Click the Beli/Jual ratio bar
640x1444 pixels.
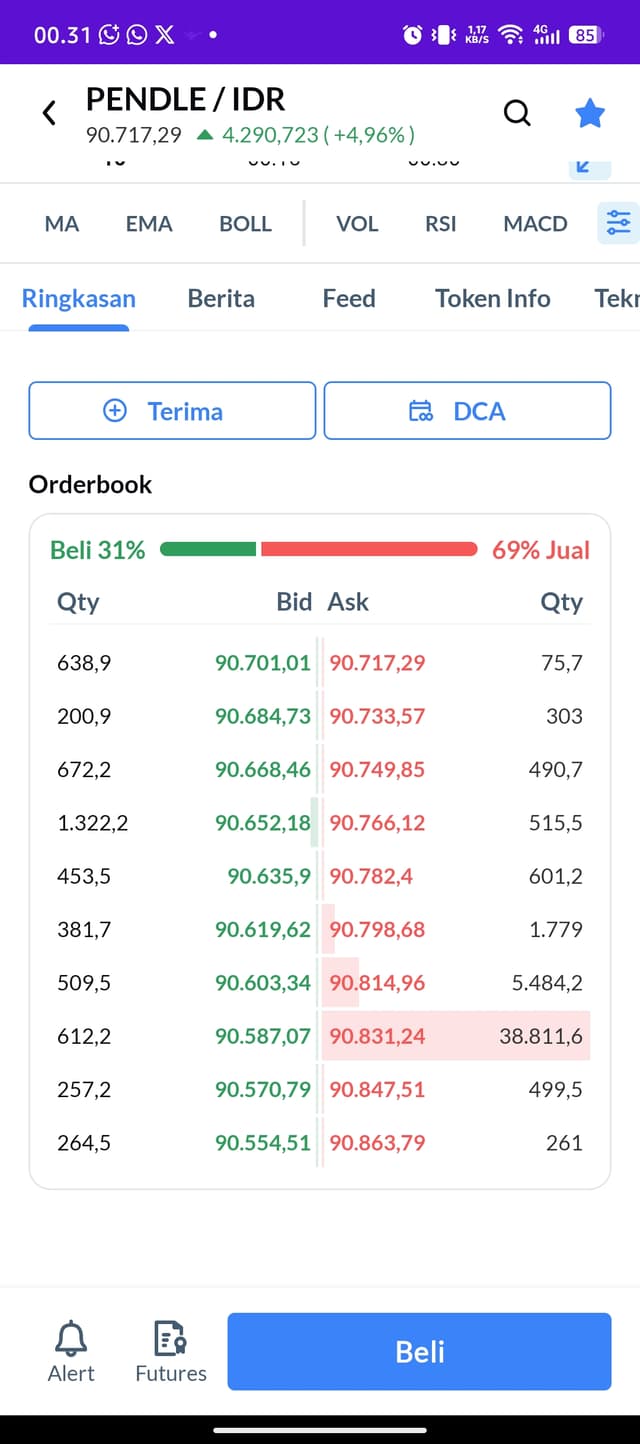(319, 549)
